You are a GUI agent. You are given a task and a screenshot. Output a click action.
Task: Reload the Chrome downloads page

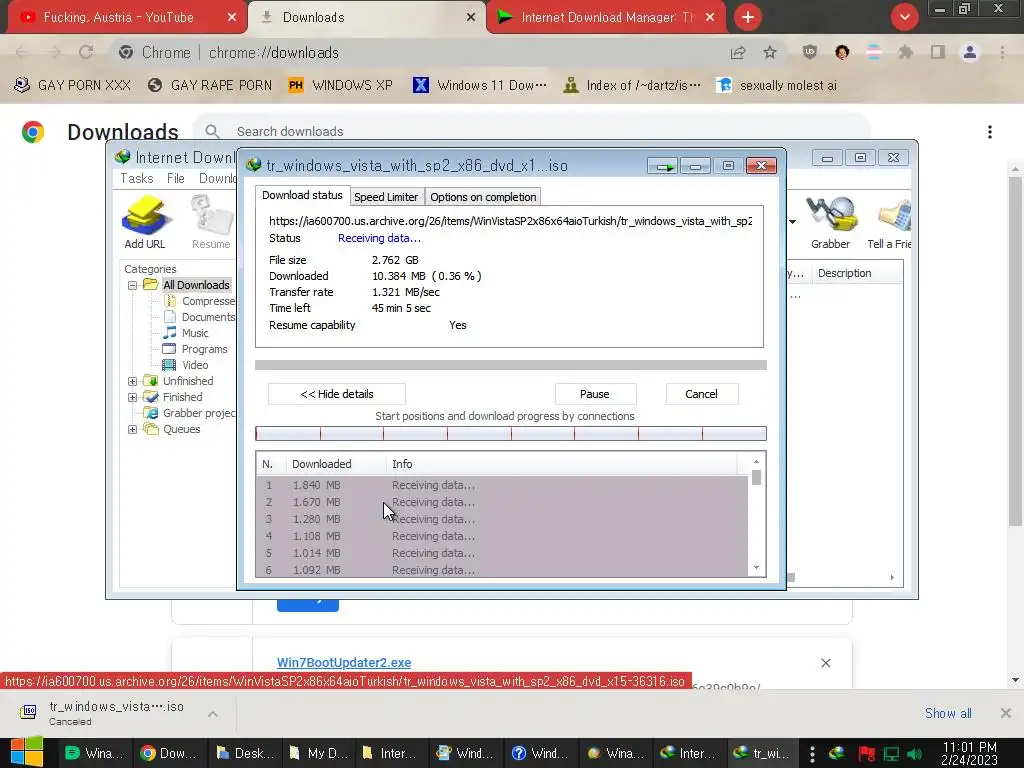click(86, 52)
